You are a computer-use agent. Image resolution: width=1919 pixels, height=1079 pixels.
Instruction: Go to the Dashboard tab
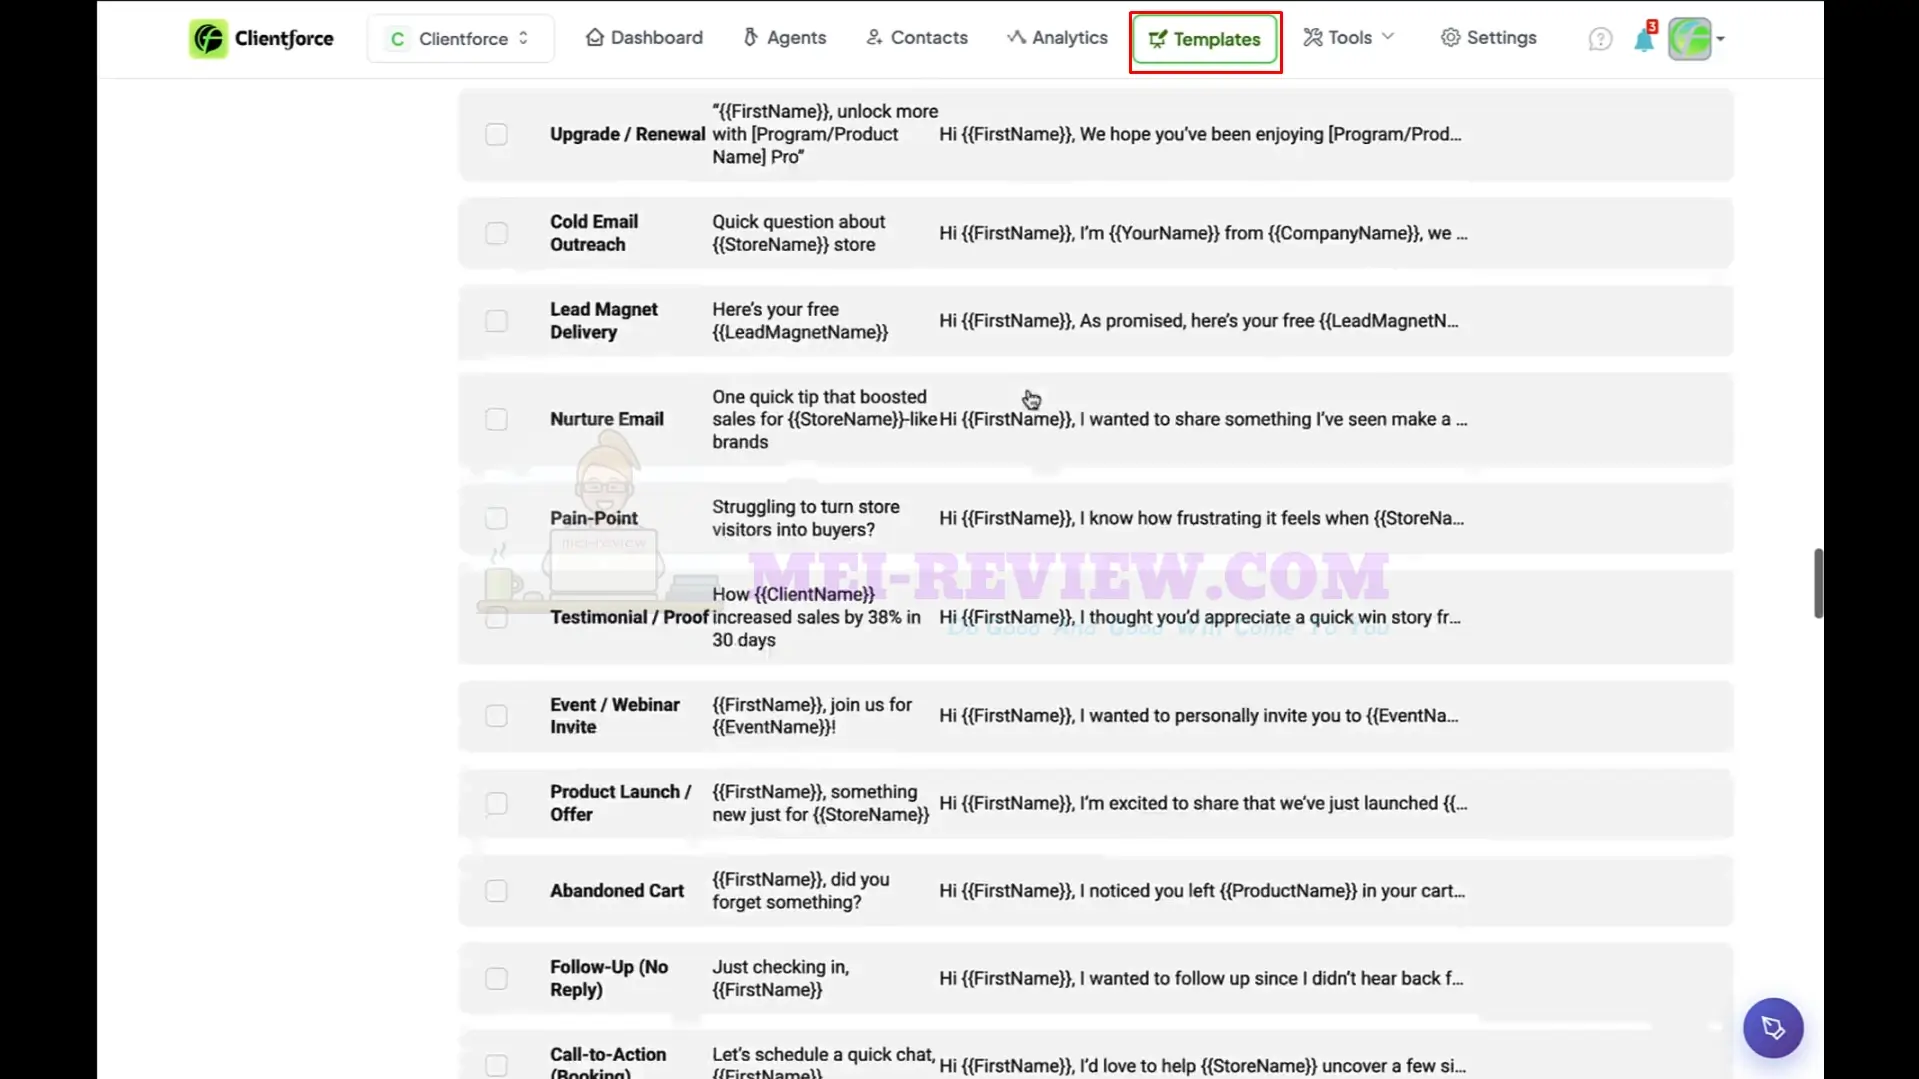(x=644, y=37)
